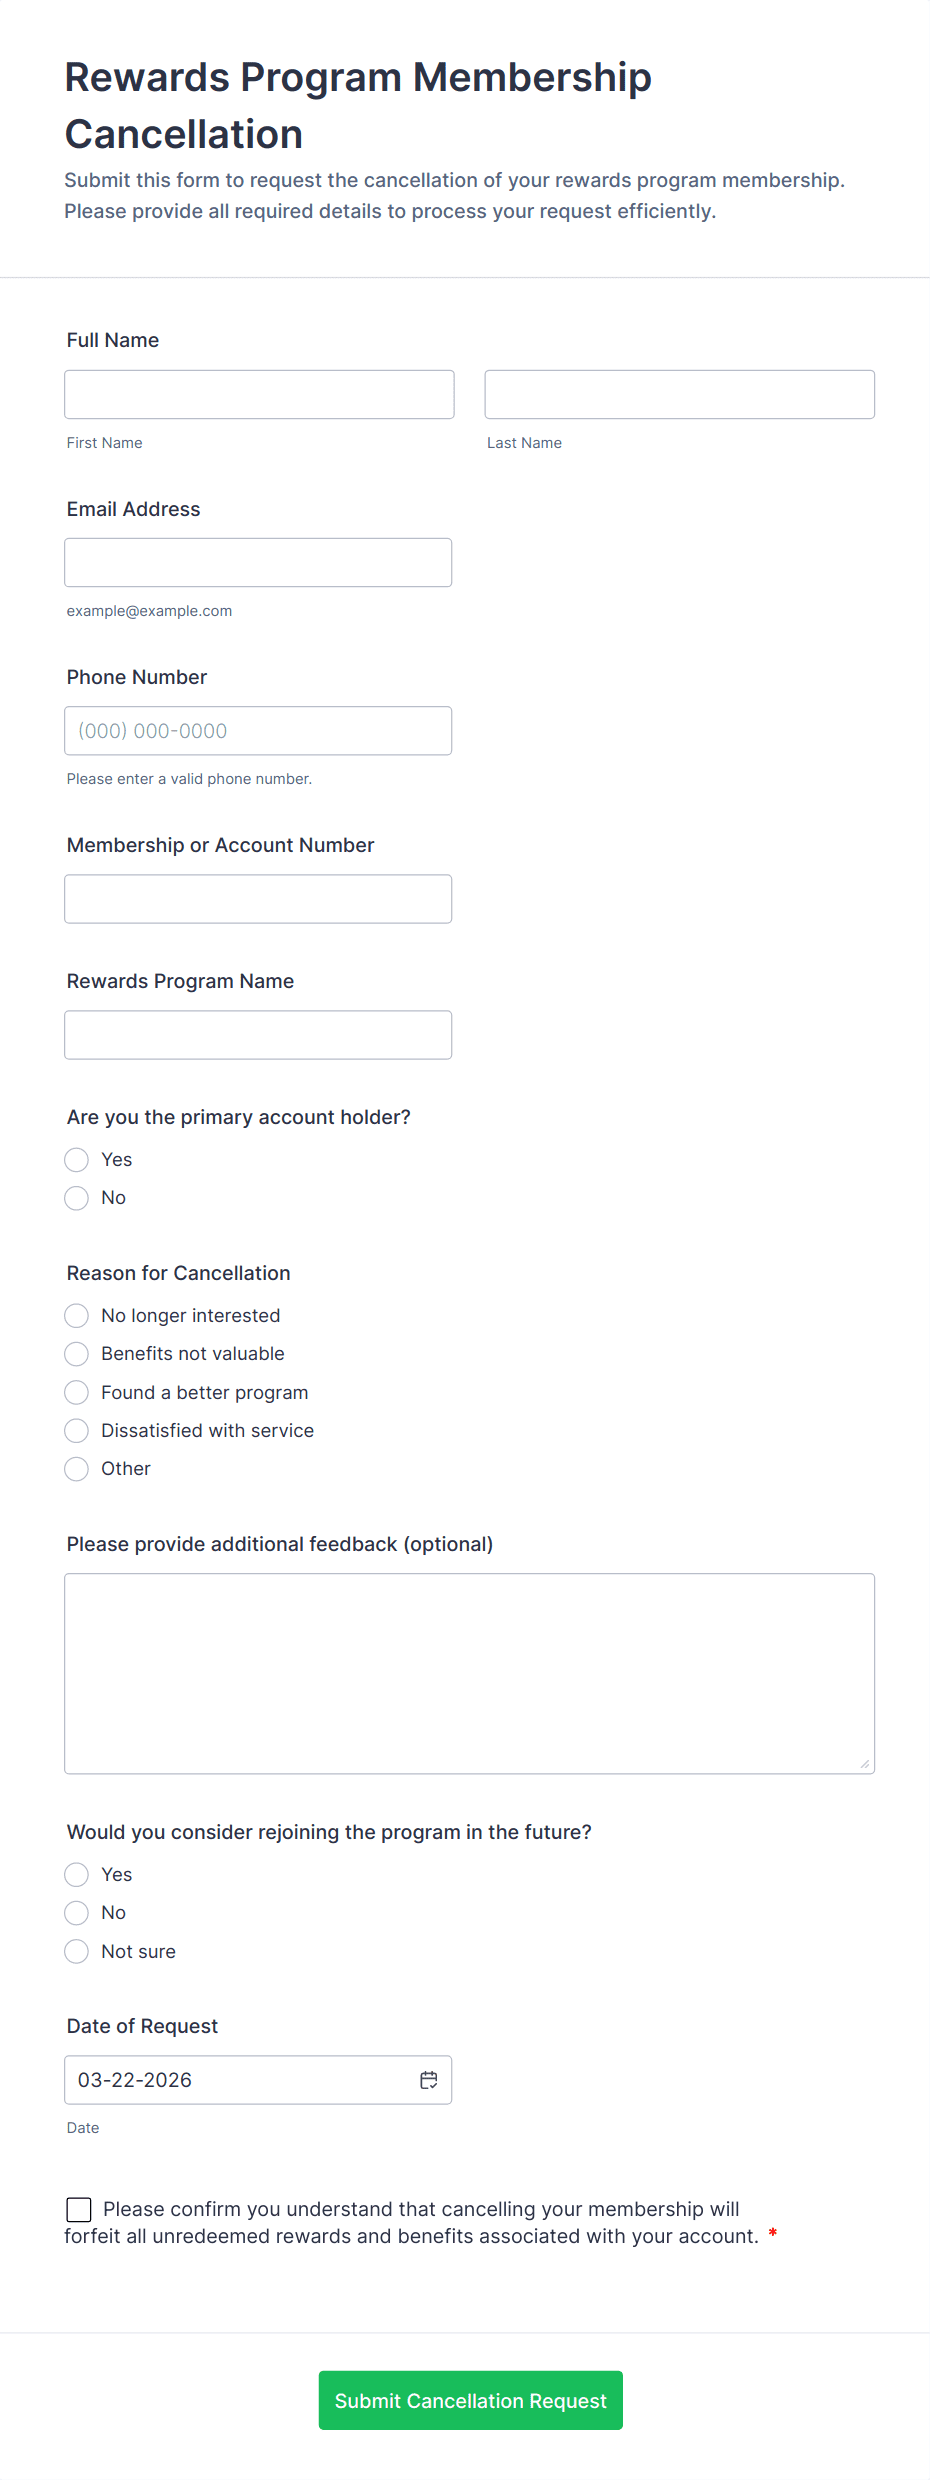Click the Rewards Program Name field
930x2480 pixels.
258,1035
